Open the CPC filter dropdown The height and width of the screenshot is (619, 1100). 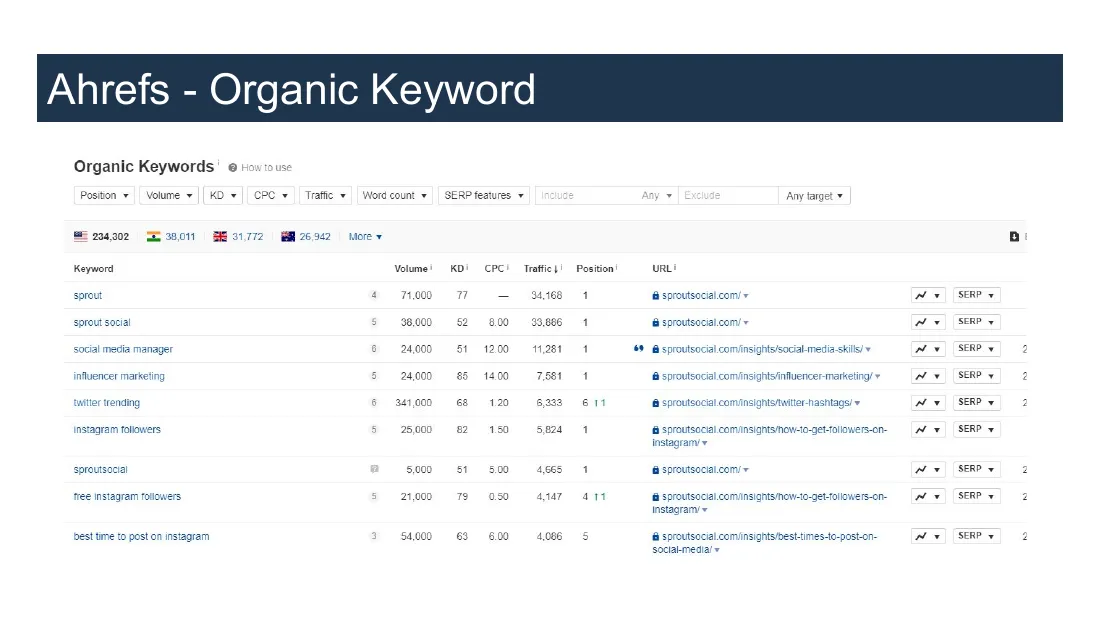pyautogui.click(x=271, y=196)
